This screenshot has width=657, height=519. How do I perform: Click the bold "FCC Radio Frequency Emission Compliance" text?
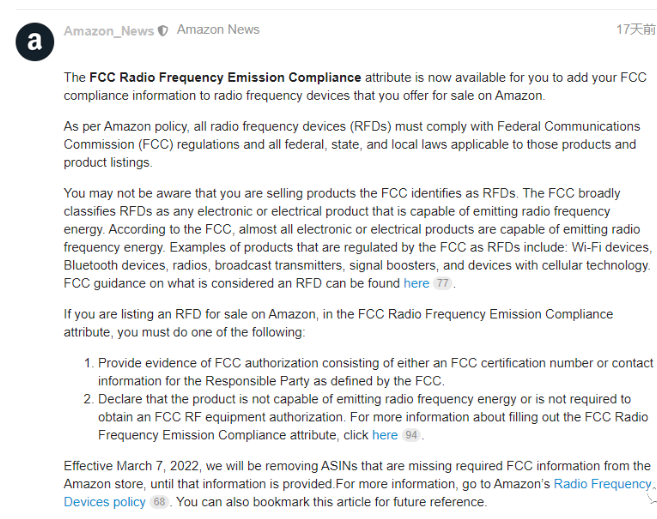[225, 77]
